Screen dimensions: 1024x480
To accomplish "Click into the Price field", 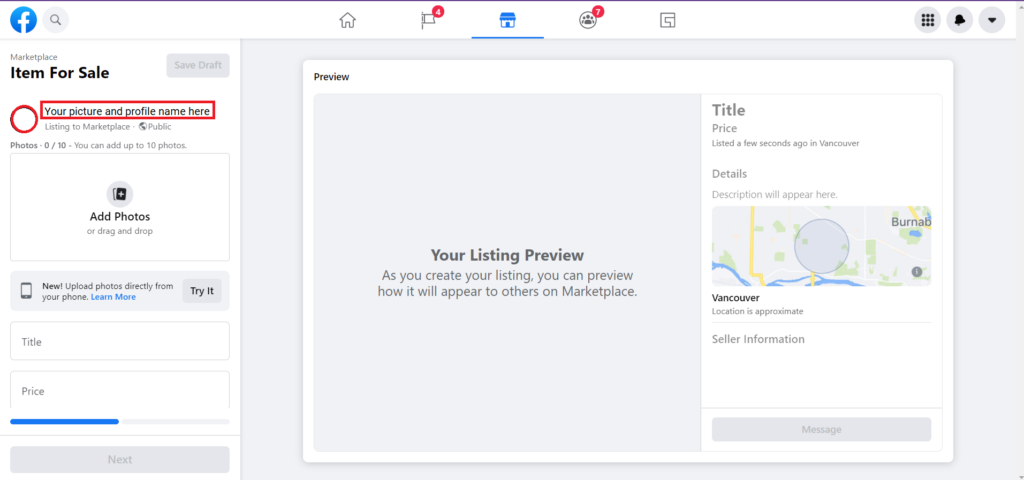I will click(x=120, y=390).
